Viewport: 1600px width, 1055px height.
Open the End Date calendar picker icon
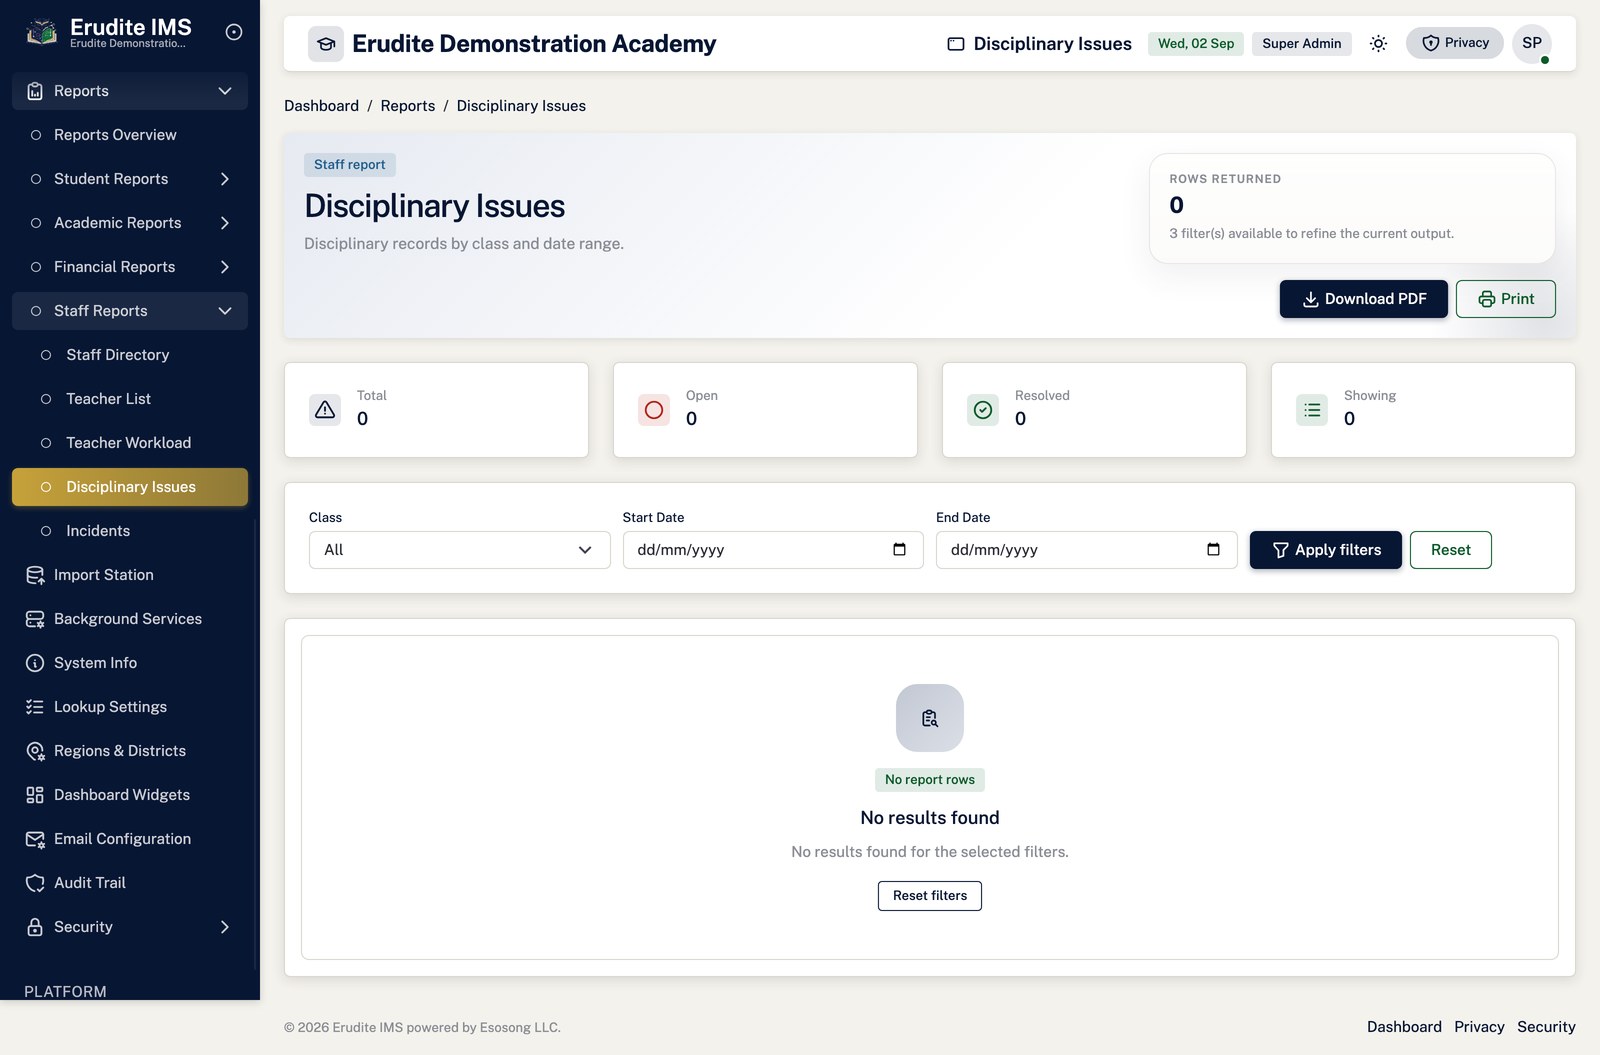1213,549
